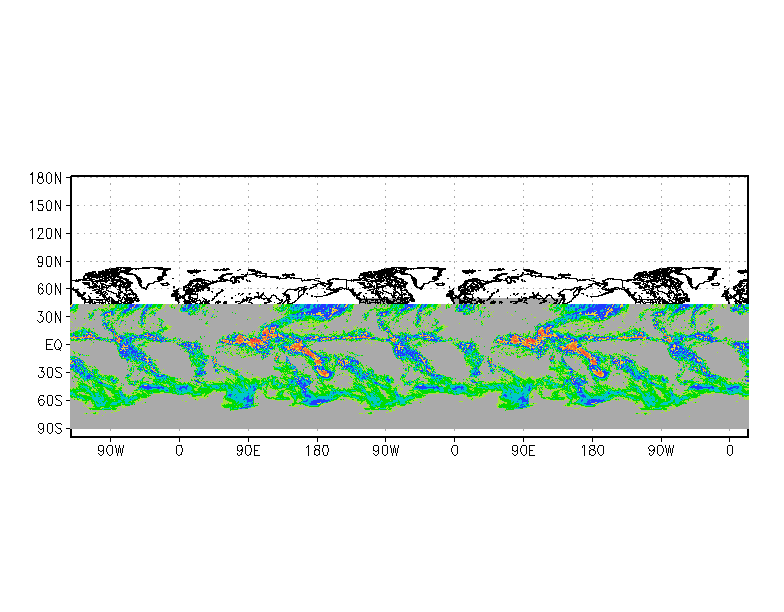The height and width of the screenshot is (612, 784).
Task: Click the leftmost 180 longitude label
Action: (x=317, y=451)
